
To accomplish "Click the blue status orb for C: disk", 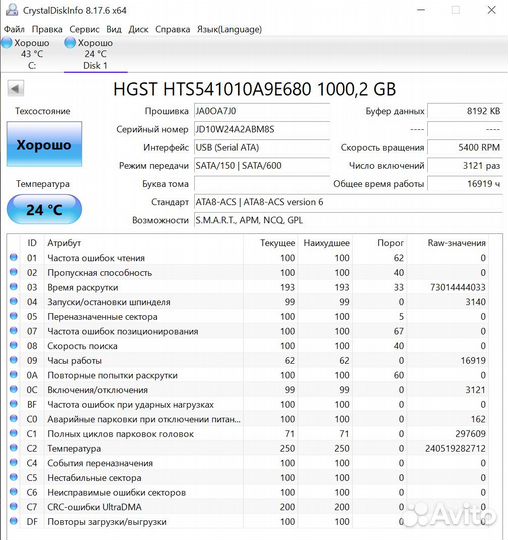I will [7, 43].
